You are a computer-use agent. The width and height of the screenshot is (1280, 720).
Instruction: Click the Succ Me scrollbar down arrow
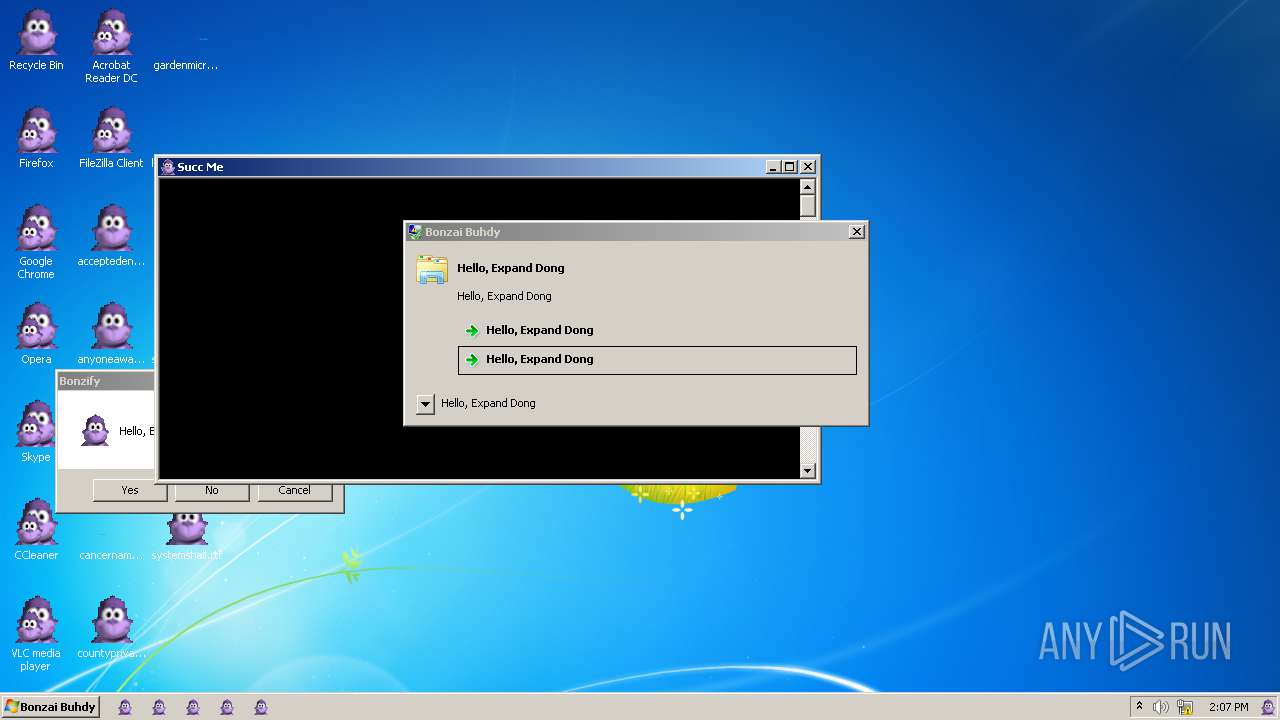pos(808,471)
